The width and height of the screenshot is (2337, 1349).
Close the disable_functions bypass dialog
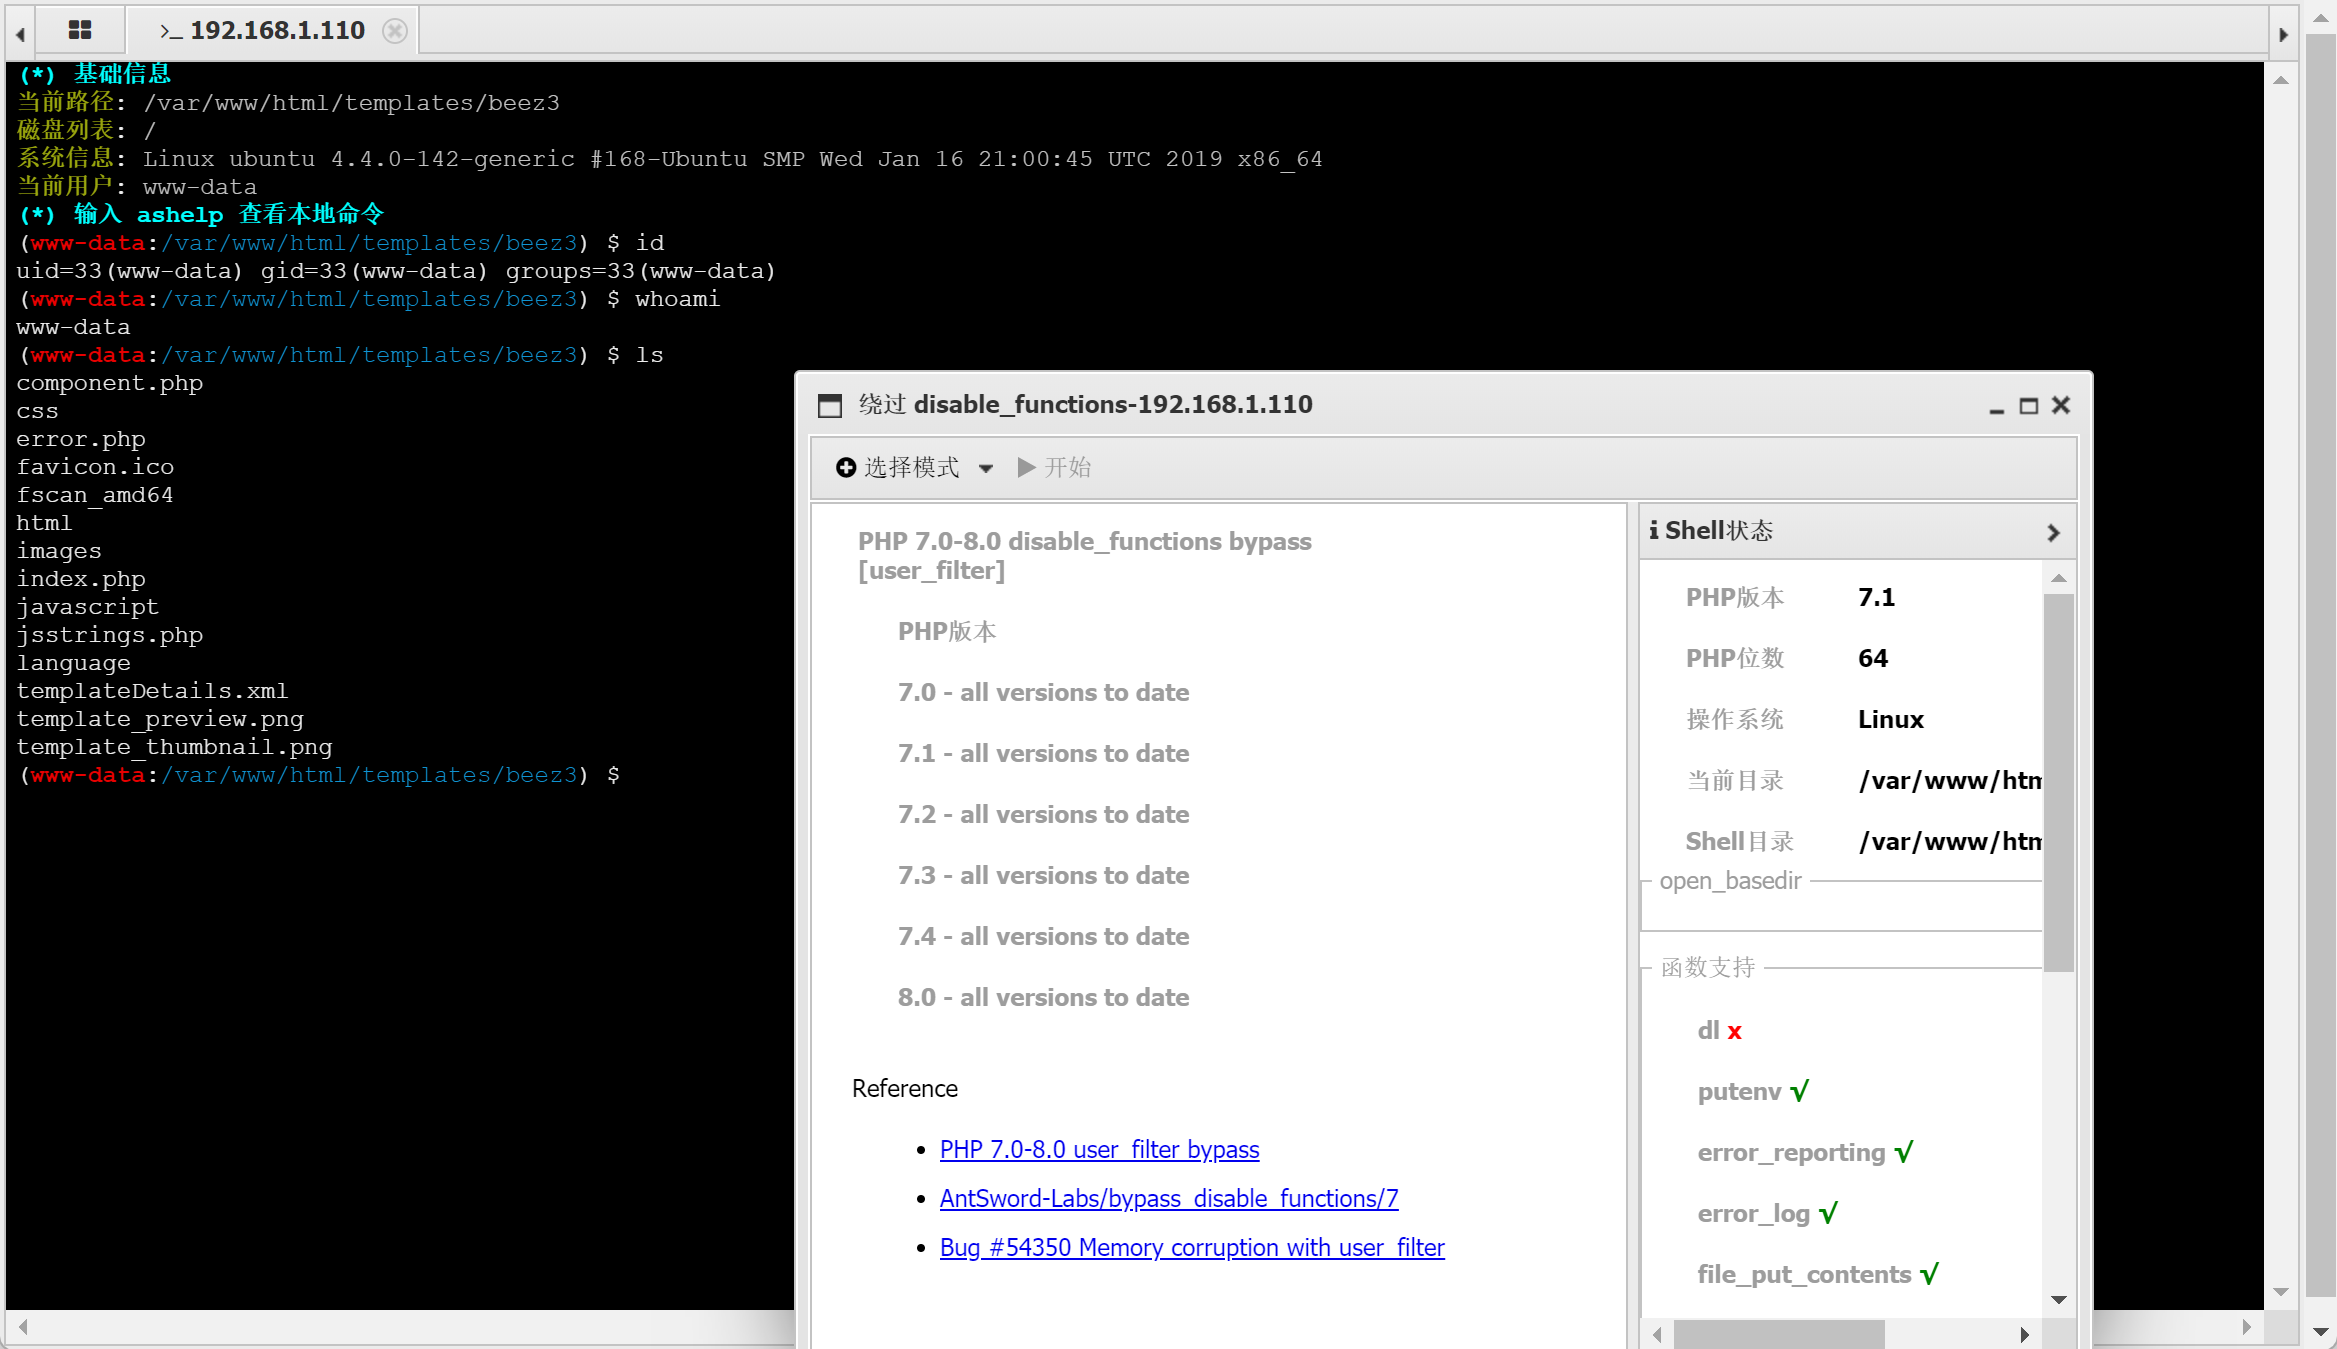2061,405
